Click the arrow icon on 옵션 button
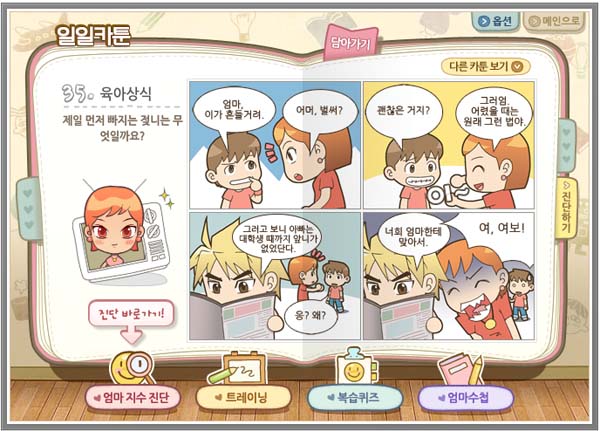This screenshot has width=600, height=431. tap(484, 21)
